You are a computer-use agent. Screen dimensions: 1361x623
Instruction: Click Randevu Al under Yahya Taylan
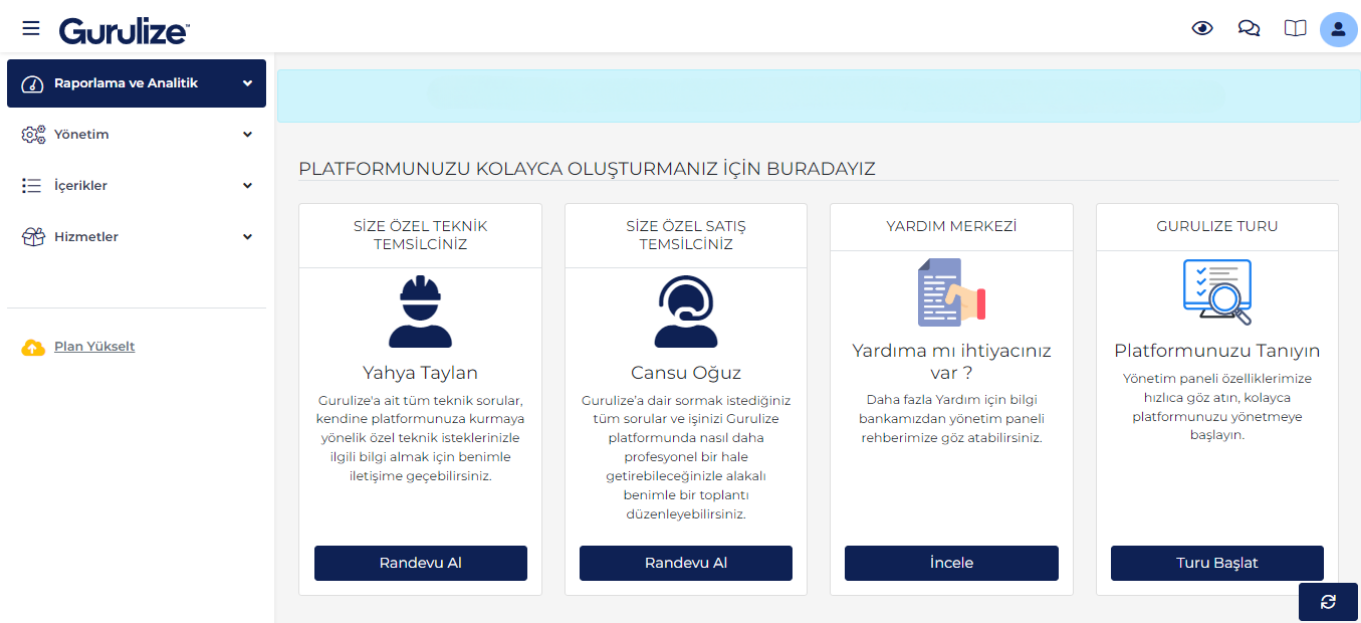(x=420, y=563)
